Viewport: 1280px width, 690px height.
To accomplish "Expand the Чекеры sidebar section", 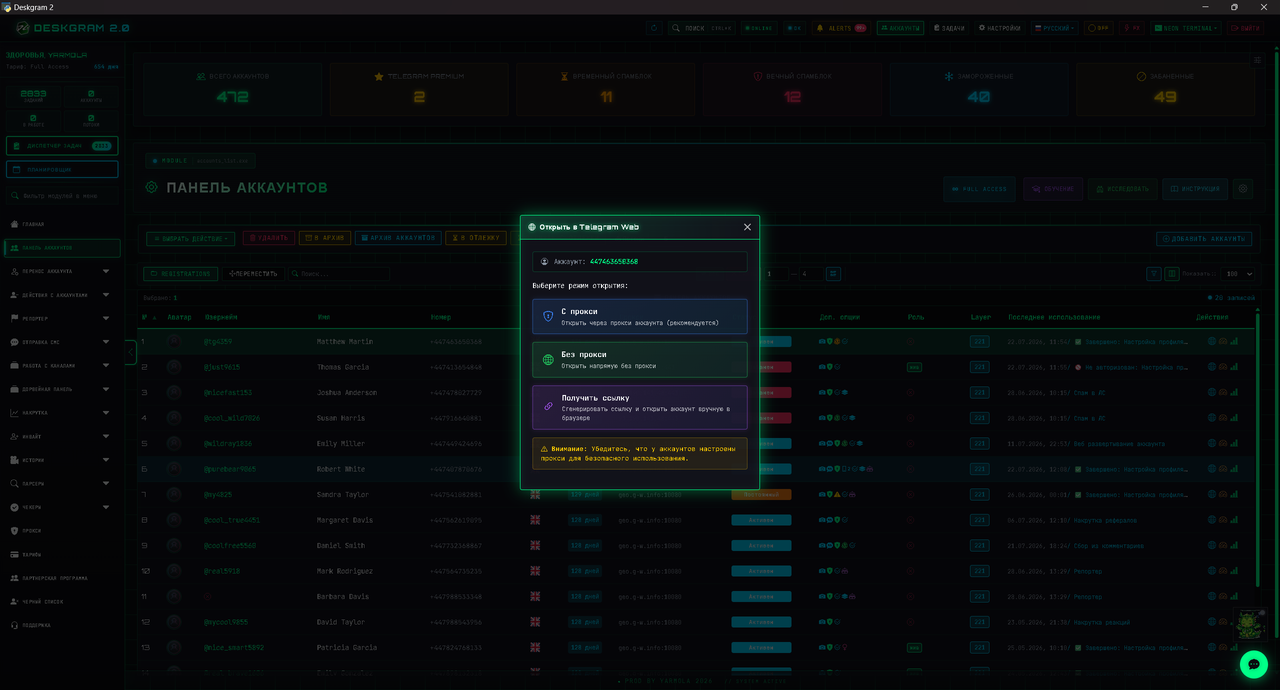I will coord(60,507).
